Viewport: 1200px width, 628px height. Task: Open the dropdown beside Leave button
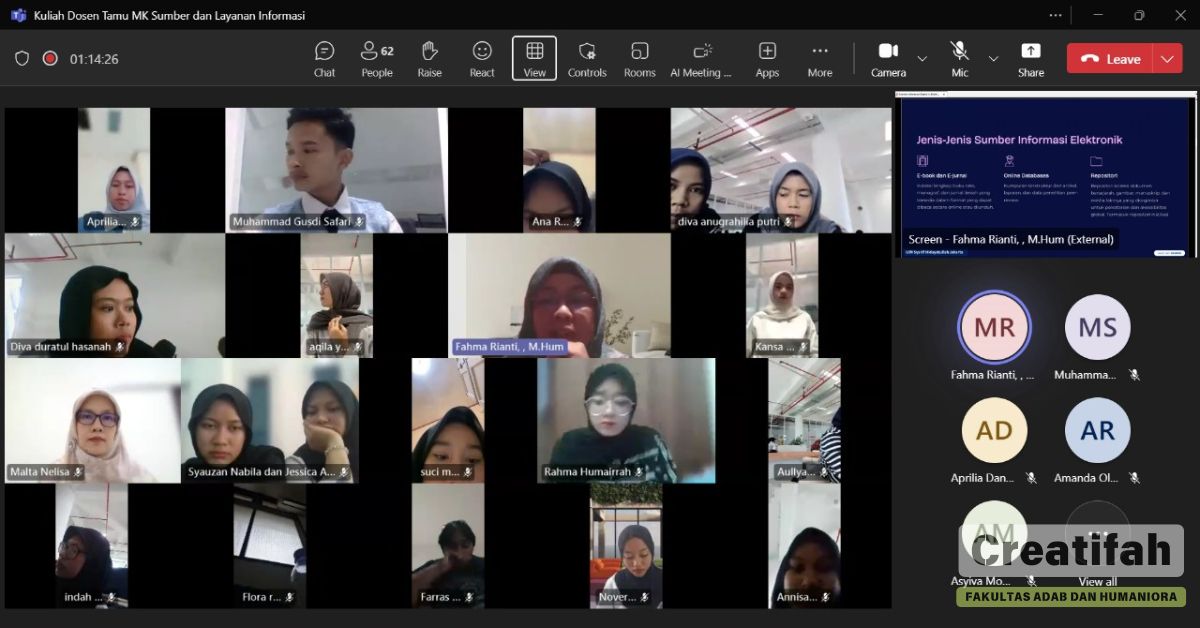click(1167, 59)
